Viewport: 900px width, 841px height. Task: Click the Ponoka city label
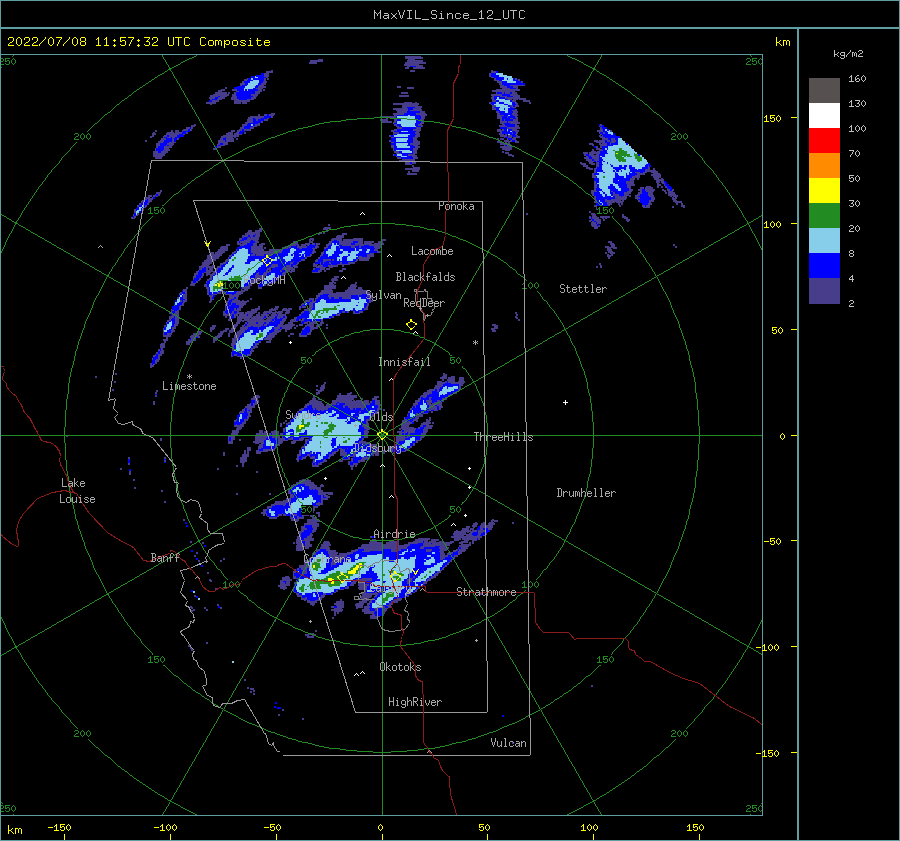[456, 206]
